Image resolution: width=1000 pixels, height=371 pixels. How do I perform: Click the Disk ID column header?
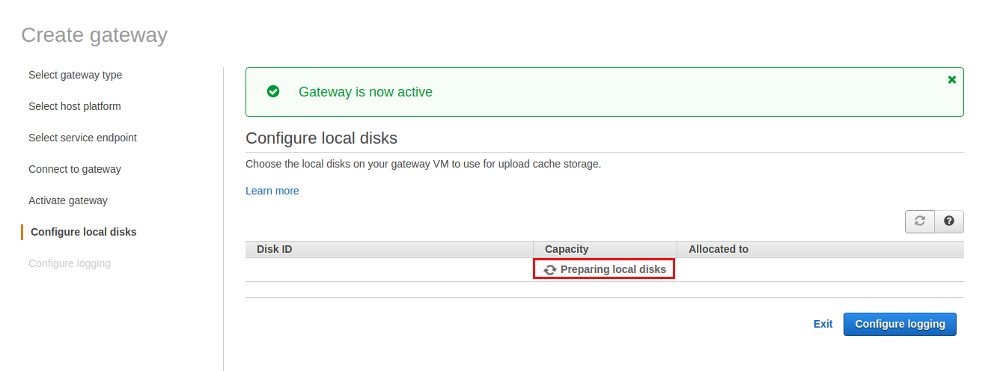274,249
